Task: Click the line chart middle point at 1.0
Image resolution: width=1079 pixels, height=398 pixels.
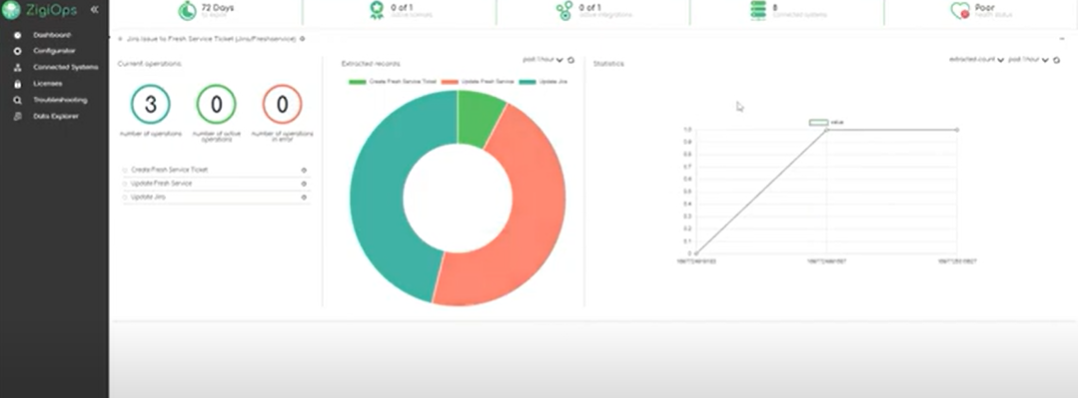Action: click(x=826, y=129)
